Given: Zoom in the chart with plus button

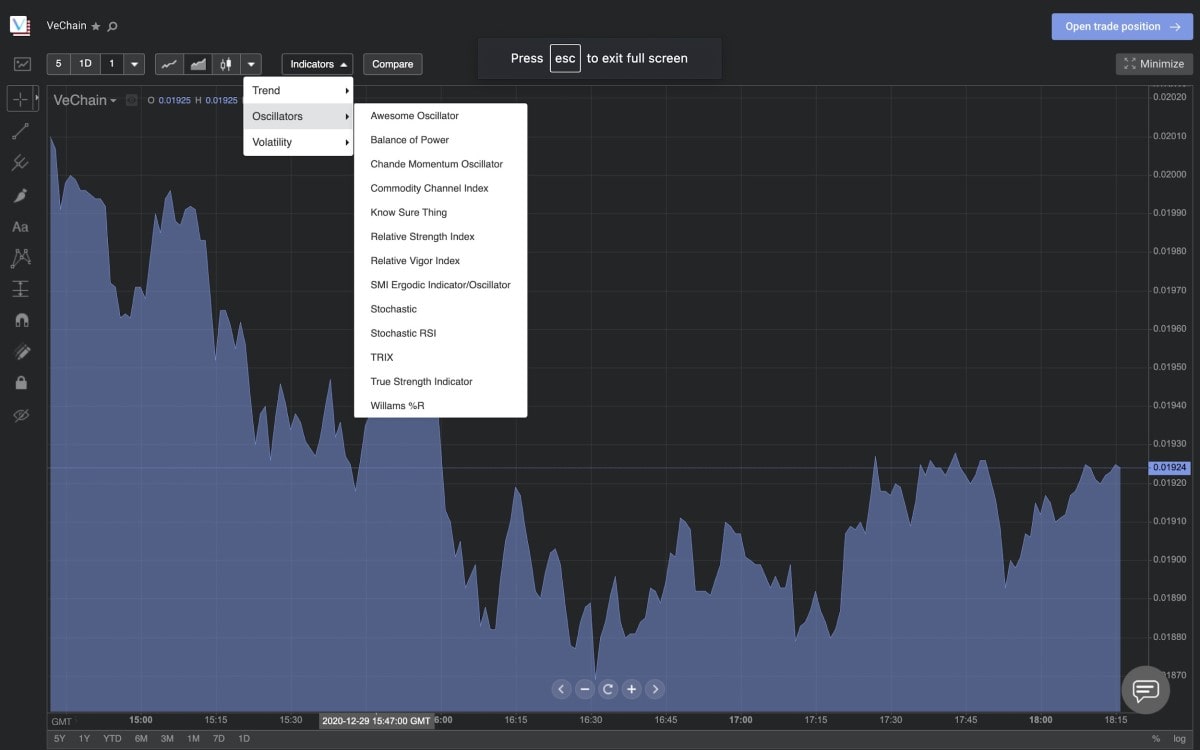Looking at the screenshot, I should (631, 689).
